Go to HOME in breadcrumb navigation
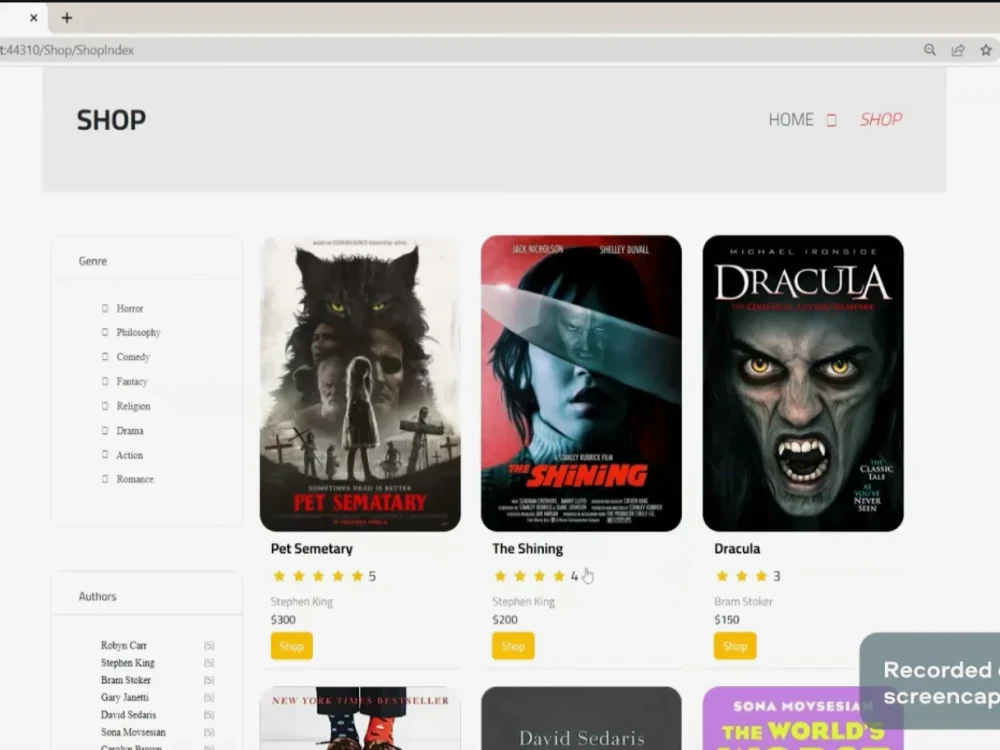The image size is (1000, 750). point(791,119)
